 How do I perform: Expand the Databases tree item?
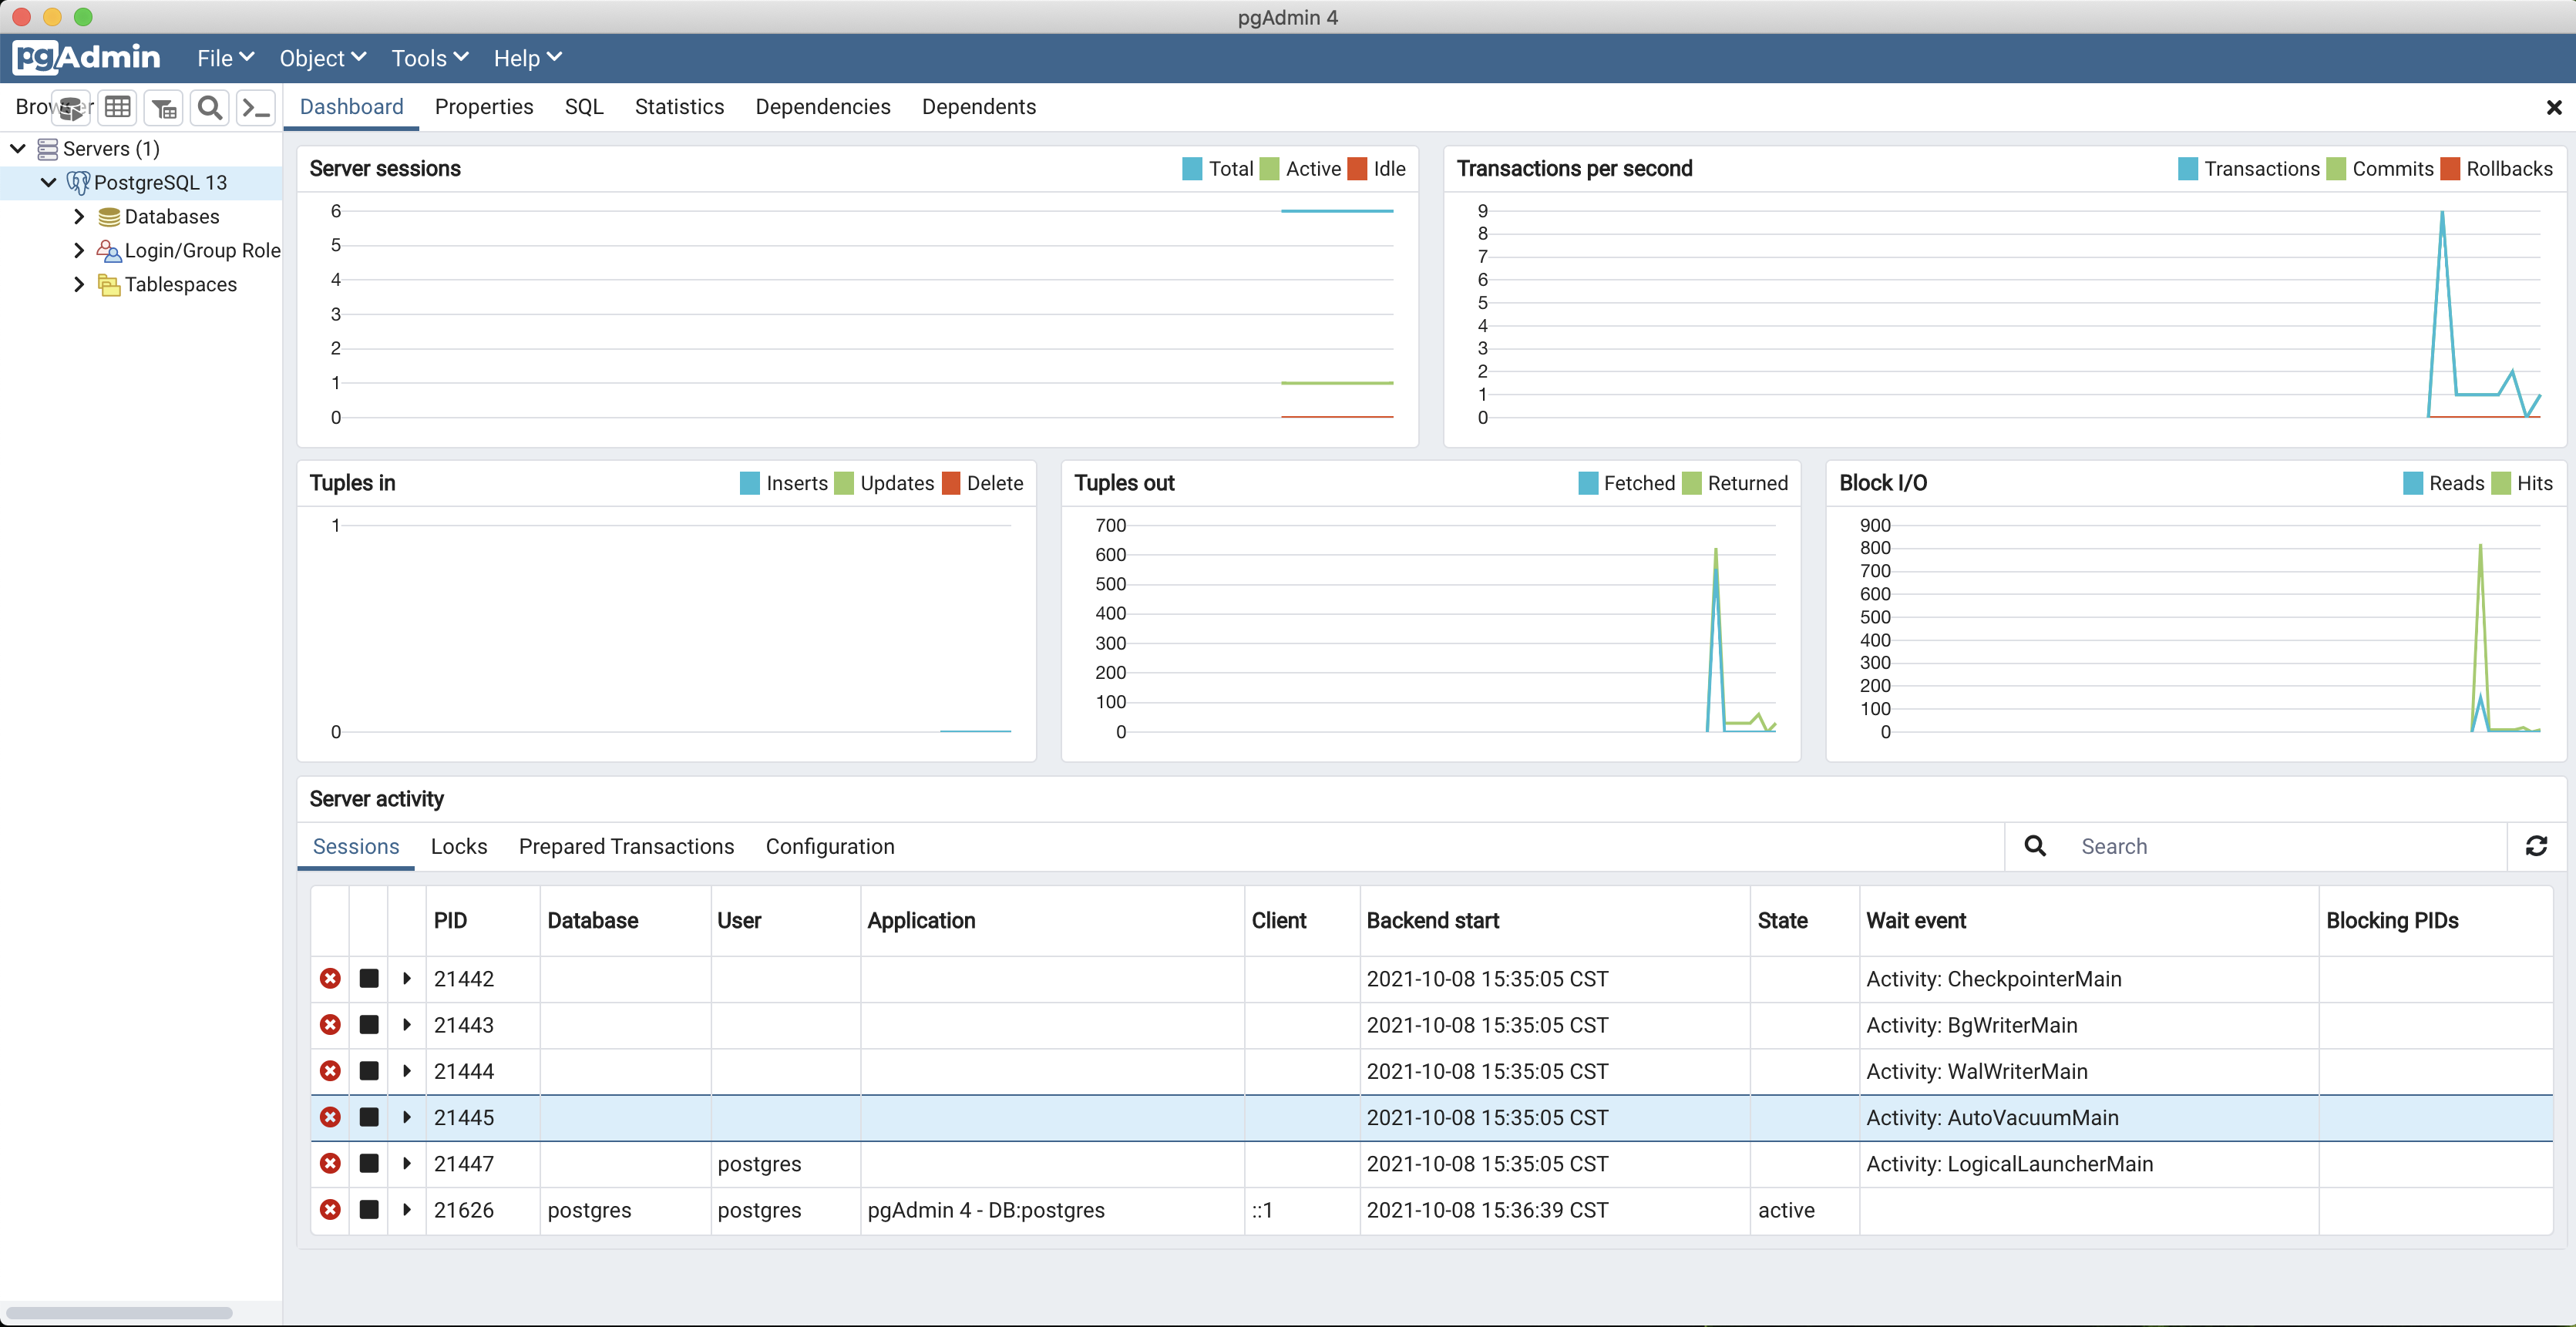tap(78, 215)
